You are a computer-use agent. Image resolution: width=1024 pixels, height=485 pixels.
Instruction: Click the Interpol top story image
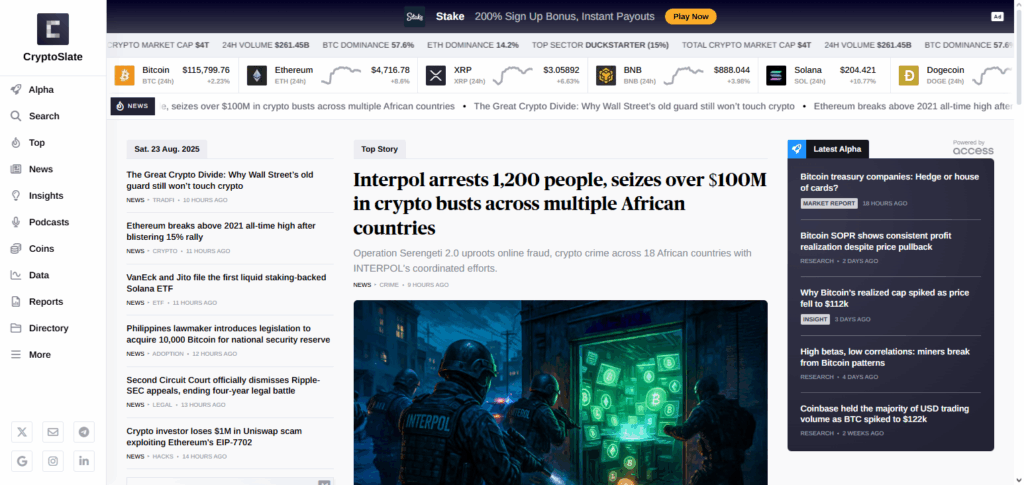(560, 392)
